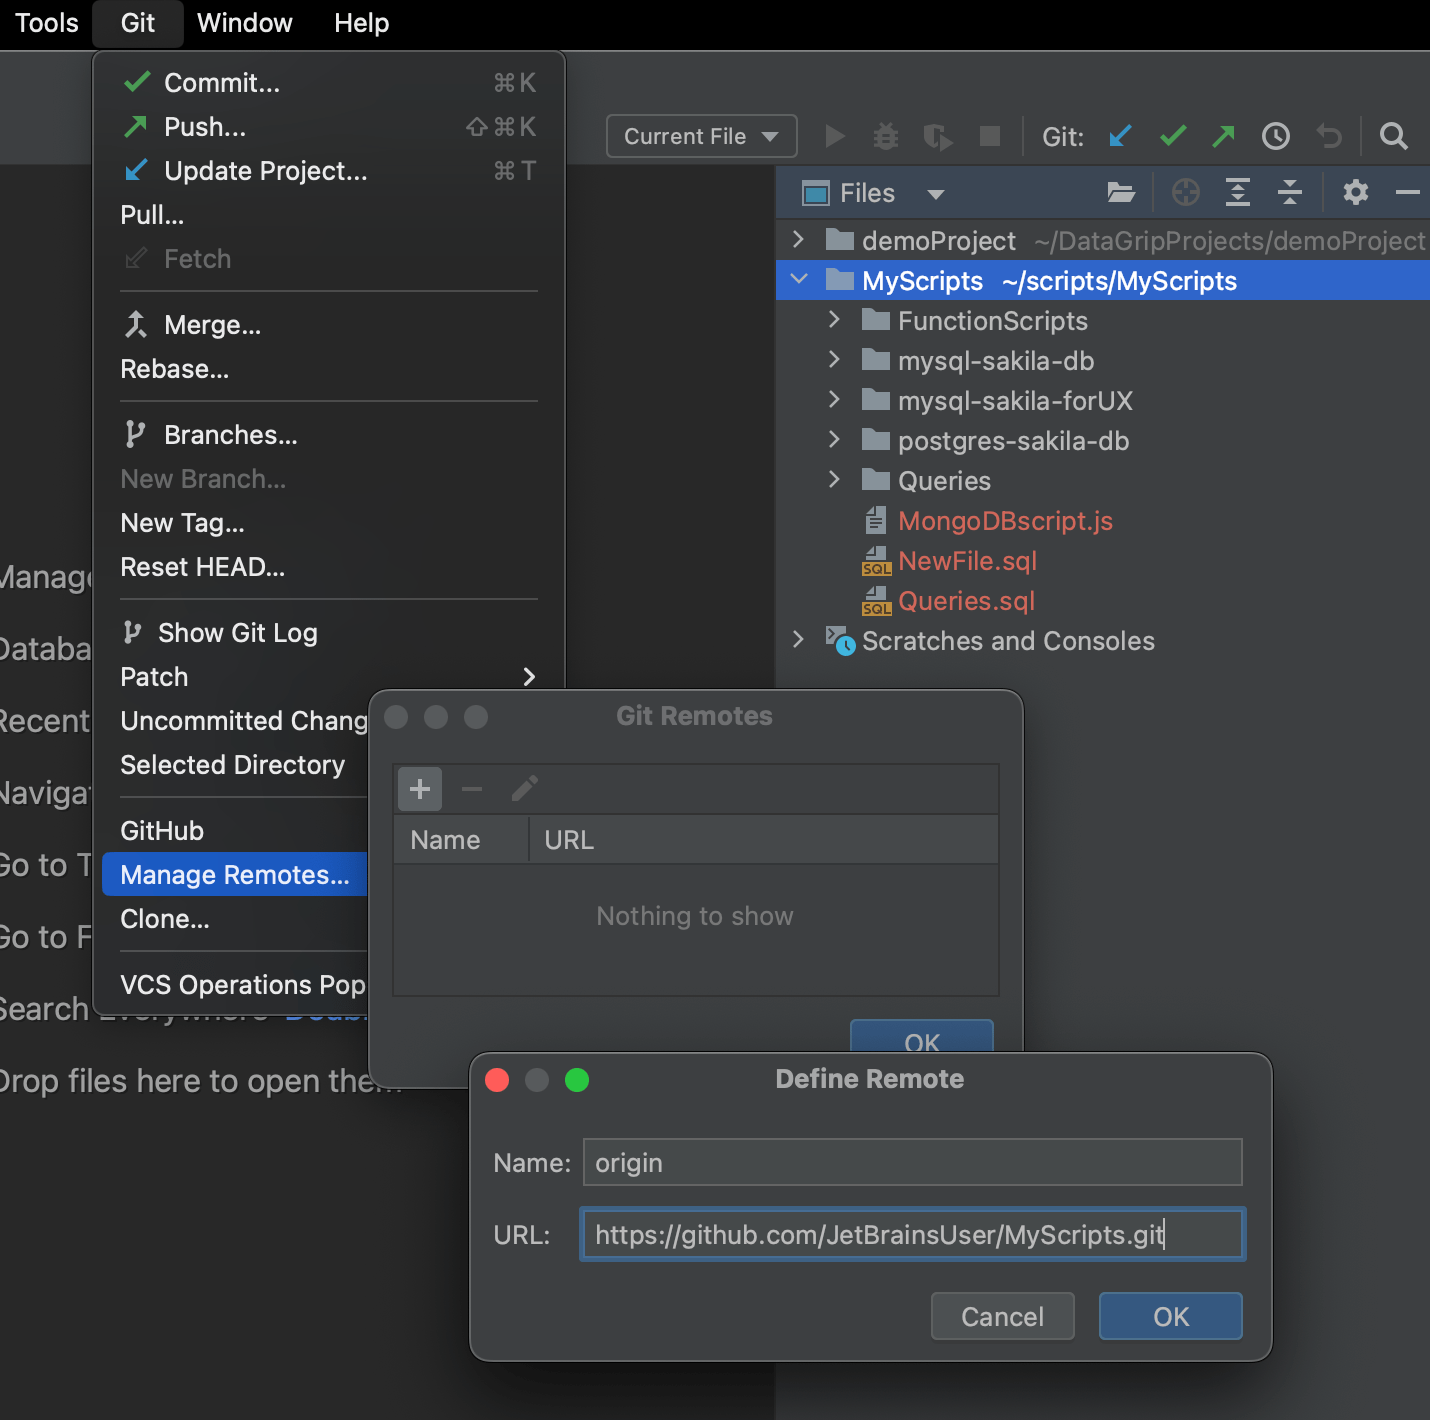Viewport: 1430px width, 1420px height.
Task: Click the remote Name input field
Action: pos(912,1162)
